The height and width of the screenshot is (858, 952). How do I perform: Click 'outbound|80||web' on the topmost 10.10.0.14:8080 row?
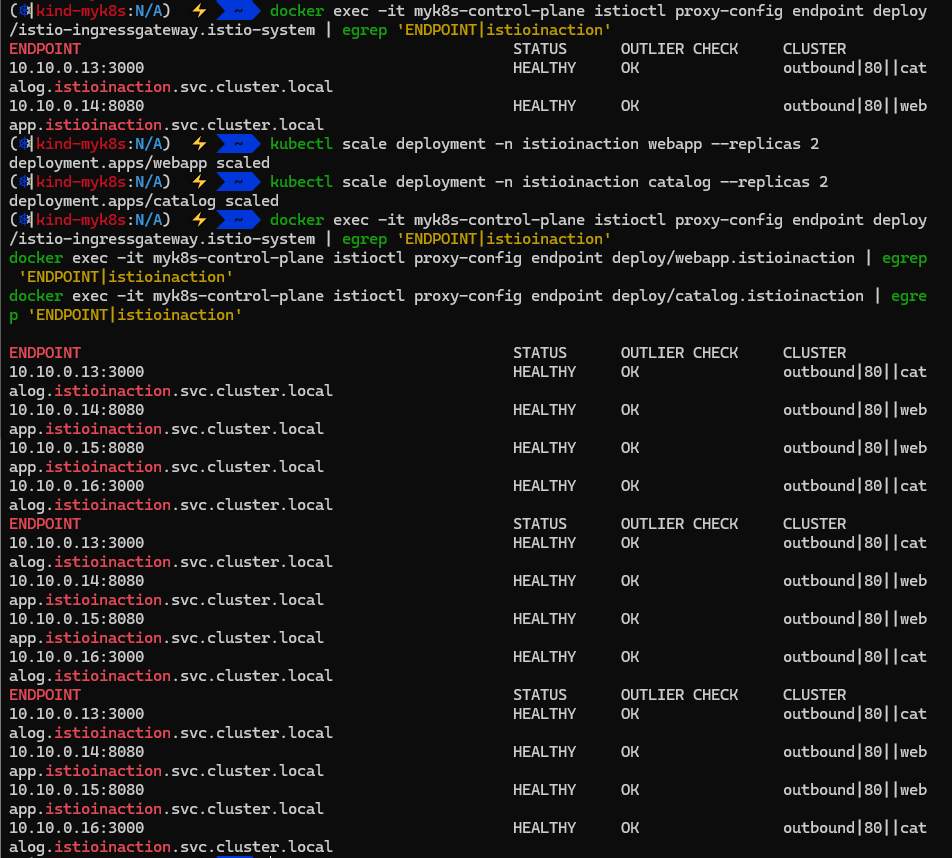click(855, 106)
